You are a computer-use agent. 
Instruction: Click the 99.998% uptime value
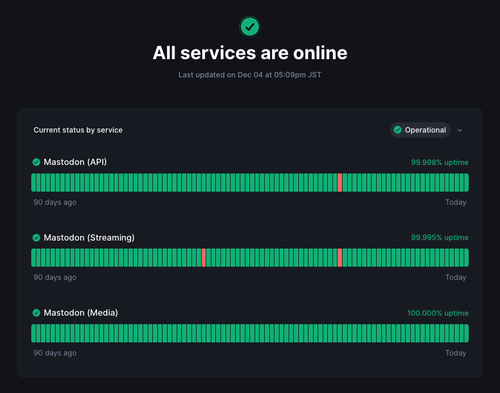(439, 162)
